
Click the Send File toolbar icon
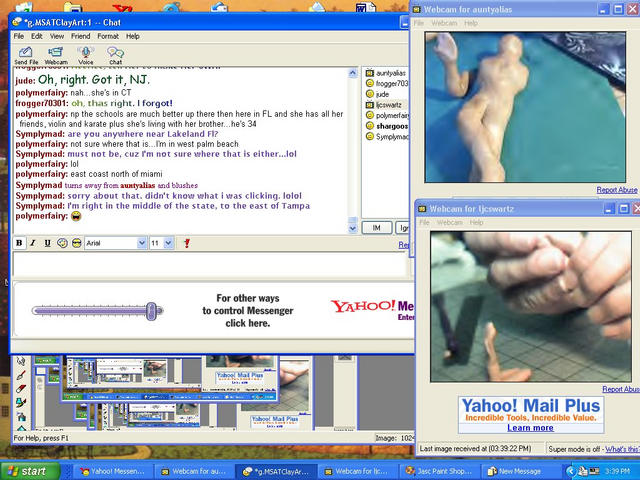26,56
